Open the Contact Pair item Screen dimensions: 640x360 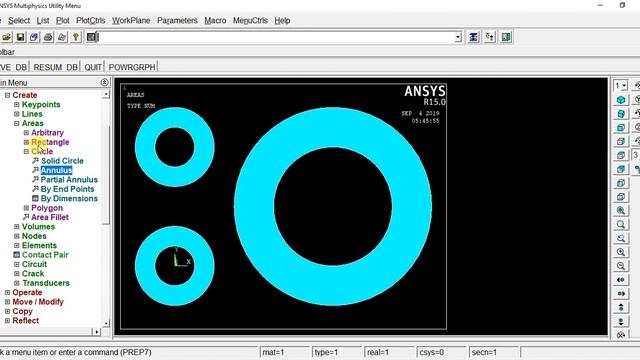point(45,255)
